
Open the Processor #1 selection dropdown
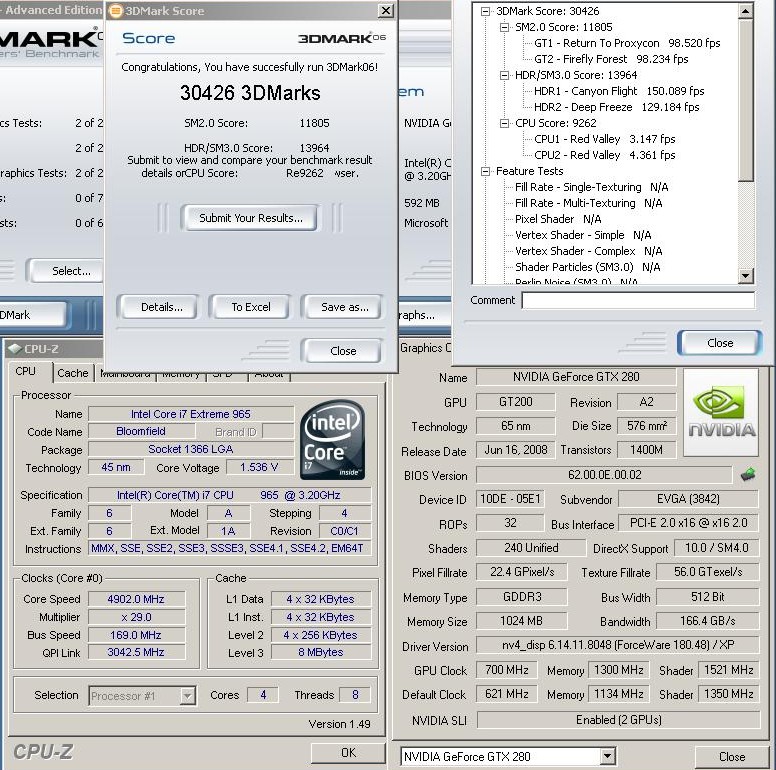click(187, 696)
